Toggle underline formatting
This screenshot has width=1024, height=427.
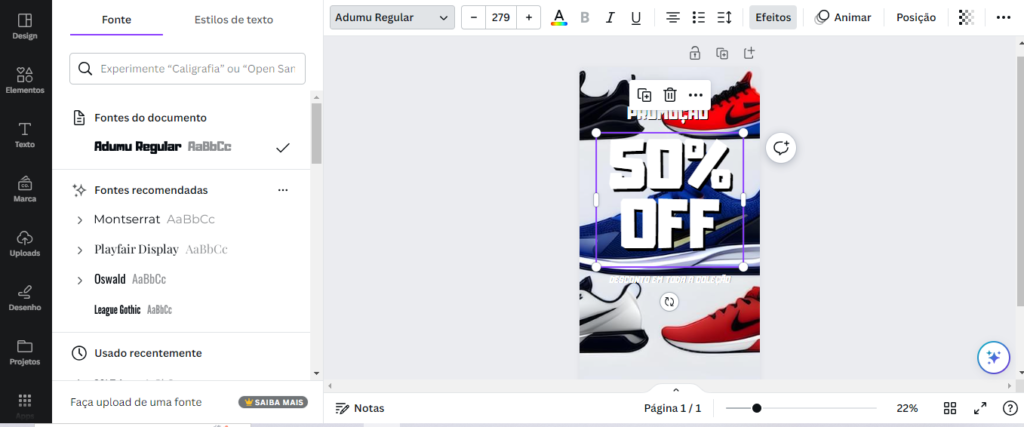click(635, 18)
